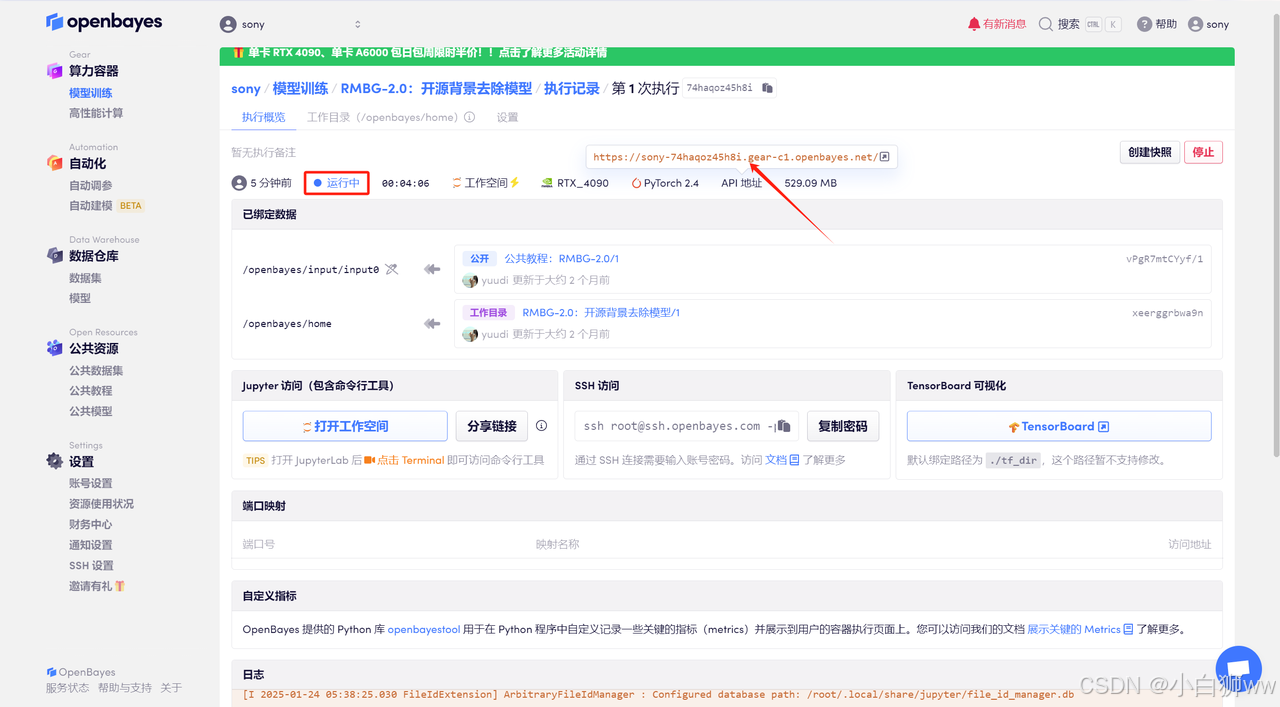The width and height of the screenshot is (1280, 707).
Task: Click the 有新消息 notification bell
Action: coord(974,24)
